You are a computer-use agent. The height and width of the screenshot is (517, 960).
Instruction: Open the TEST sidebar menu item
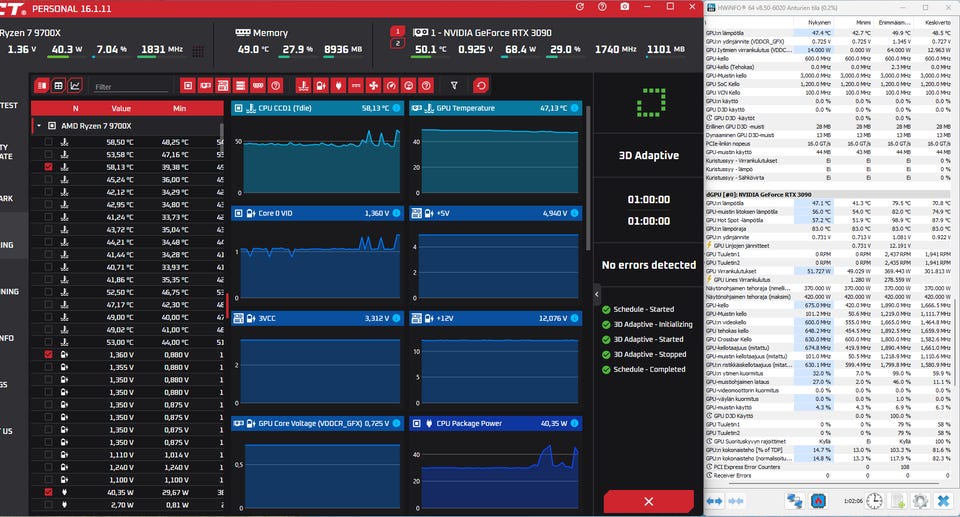click(x=9, y=105)
